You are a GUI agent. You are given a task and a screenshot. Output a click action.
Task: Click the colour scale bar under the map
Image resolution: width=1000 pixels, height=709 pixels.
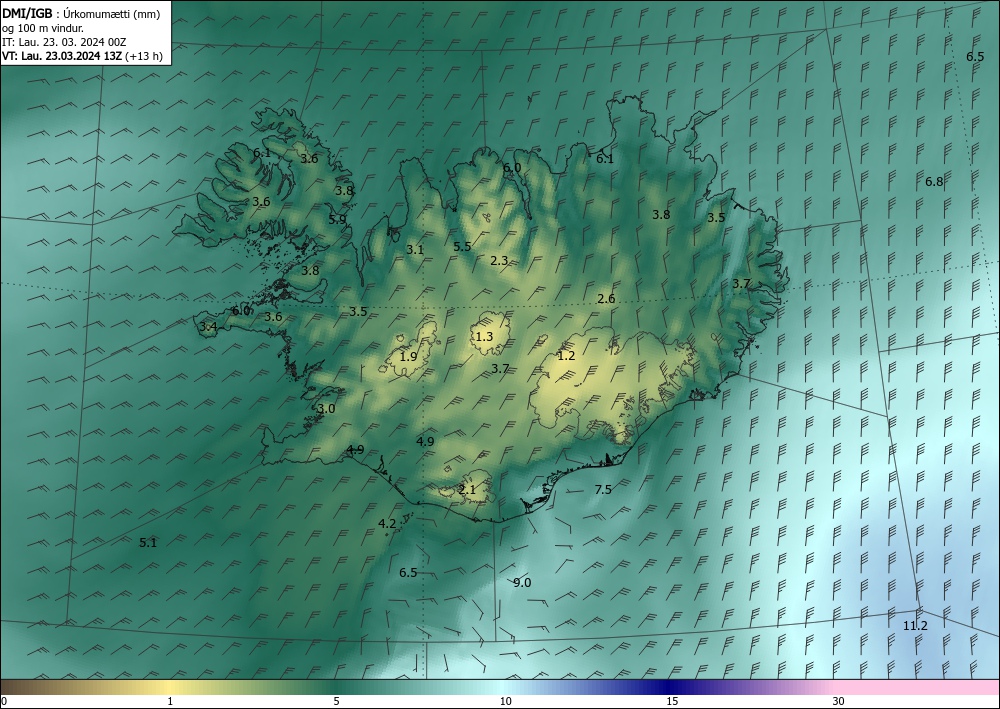[x=500, y=687]
